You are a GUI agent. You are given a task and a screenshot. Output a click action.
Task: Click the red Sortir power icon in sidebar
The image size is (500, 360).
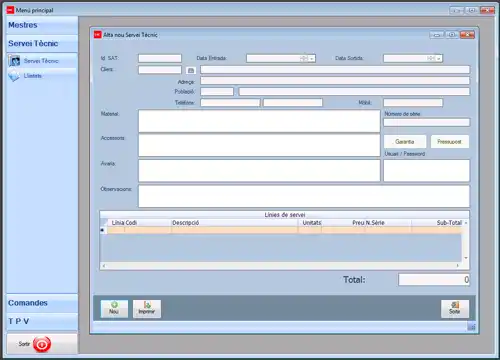(x=42, y=344)
